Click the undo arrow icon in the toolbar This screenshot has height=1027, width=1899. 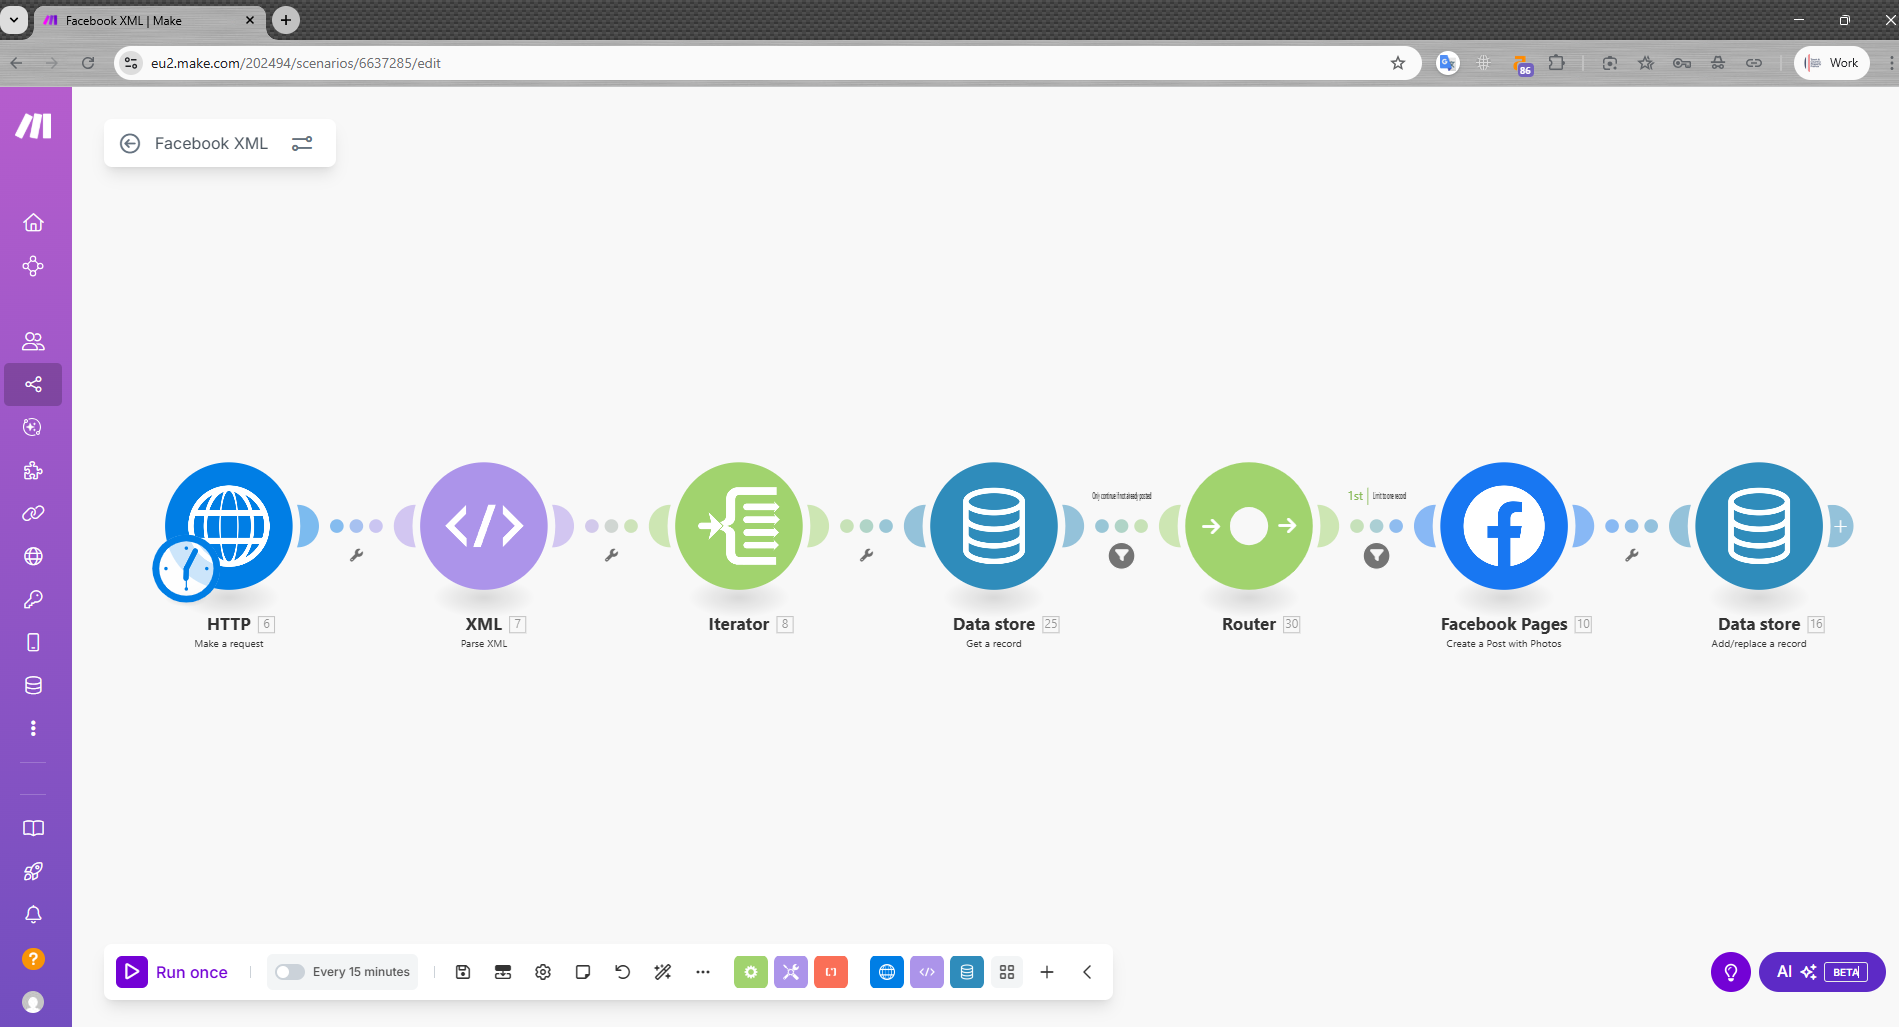pos(623,972)
